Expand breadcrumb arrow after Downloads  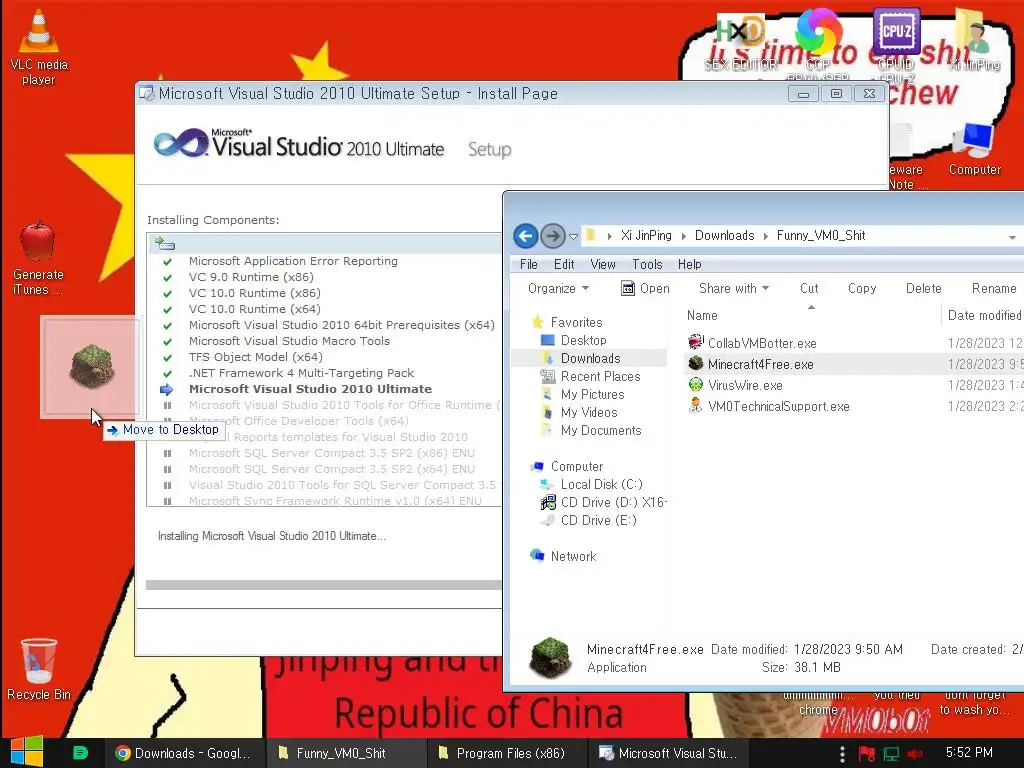[x=765, y=236]
